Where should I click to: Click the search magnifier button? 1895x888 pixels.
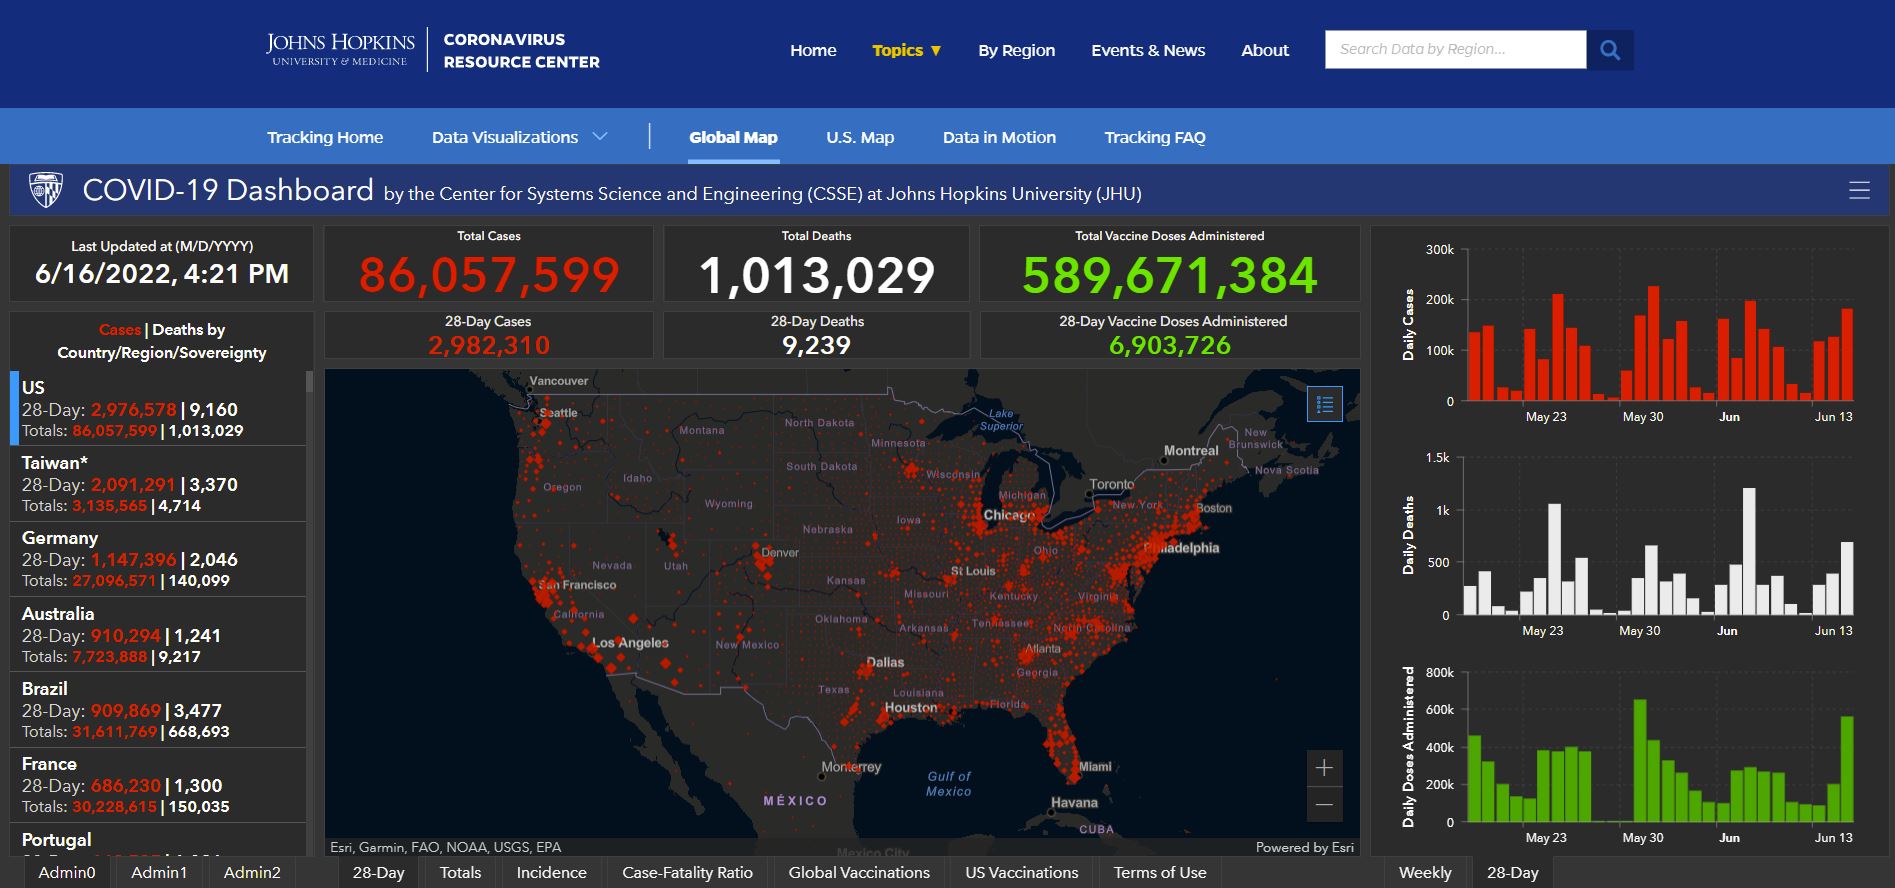point(1610,50)
